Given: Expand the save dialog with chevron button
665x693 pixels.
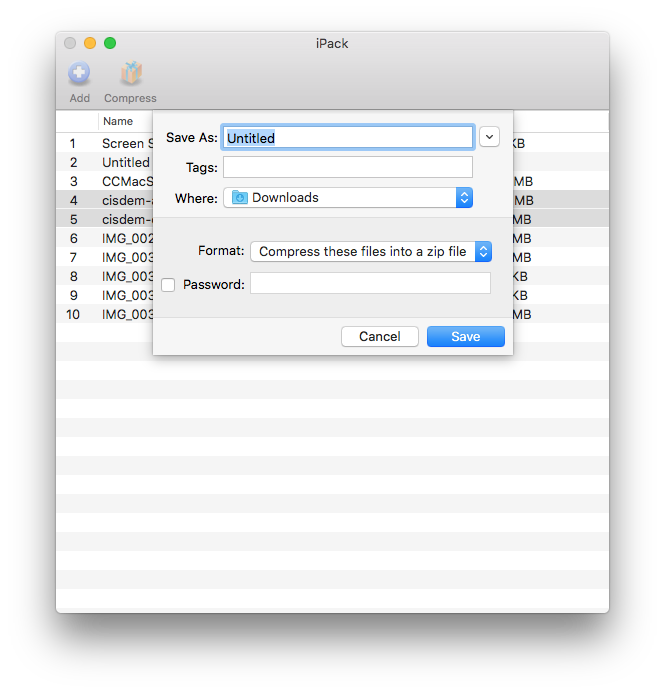Looking at the screenshot, I should click(489, 137).
